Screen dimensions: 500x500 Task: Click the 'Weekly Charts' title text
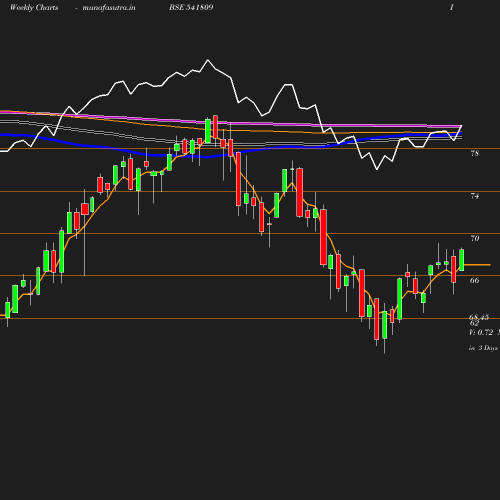(x=34, y=8)
